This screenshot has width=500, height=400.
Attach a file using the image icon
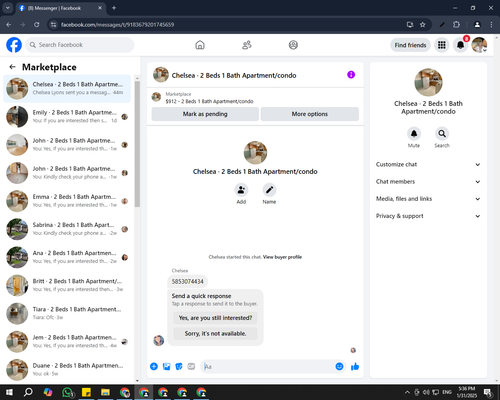pos(166,367)
